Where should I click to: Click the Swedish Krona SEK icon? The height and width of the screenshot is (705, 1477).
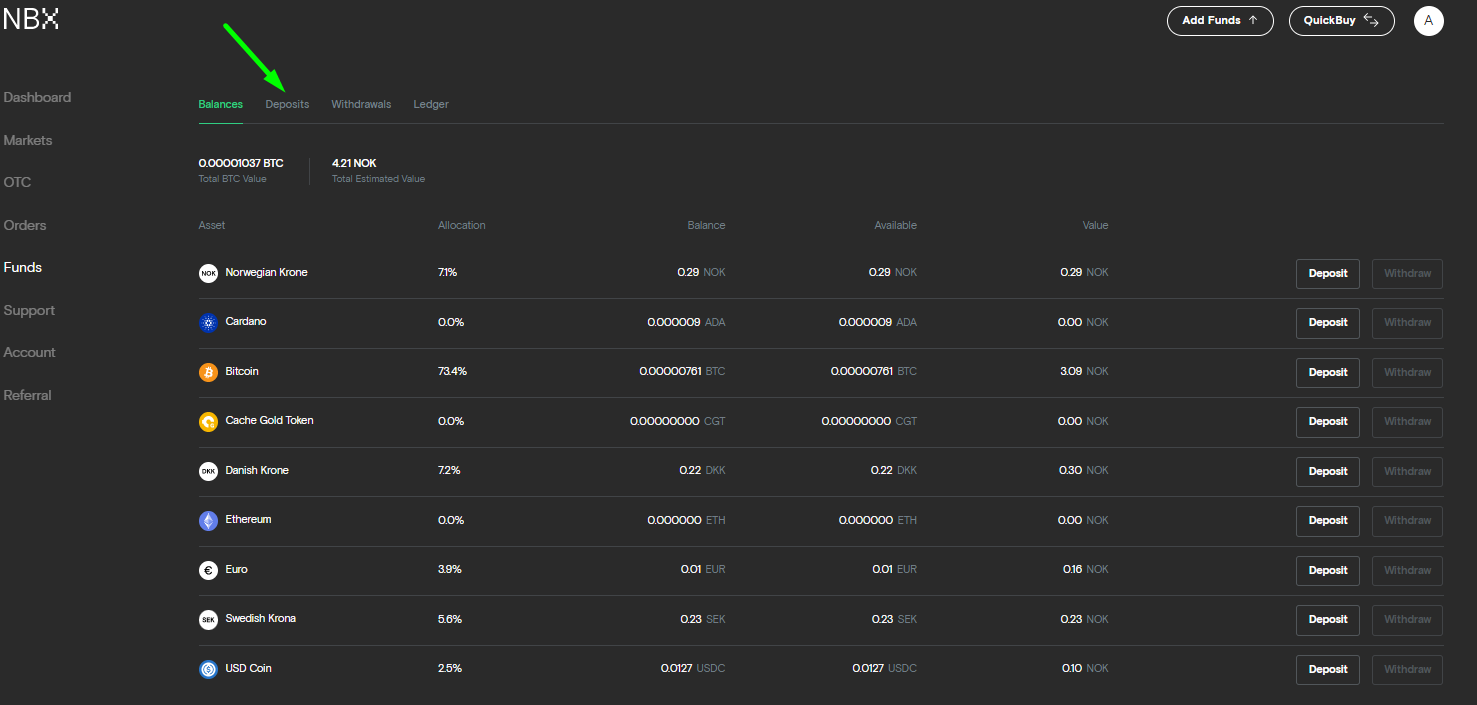pos(208,620)
